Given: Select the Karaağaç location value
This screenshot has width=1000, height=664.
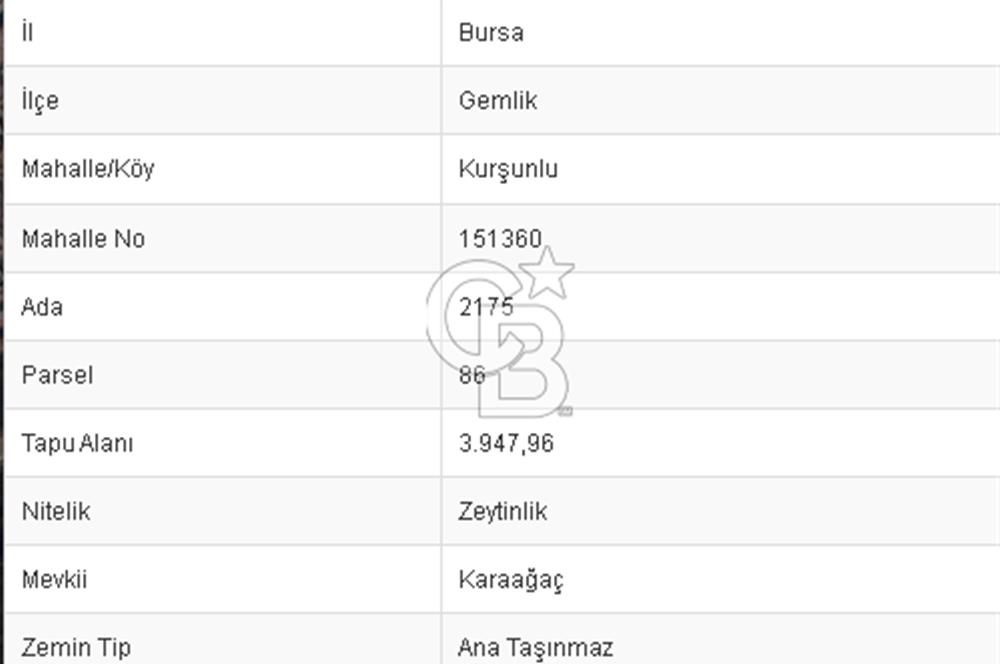Looking at the screenshot, I should 511,580.
